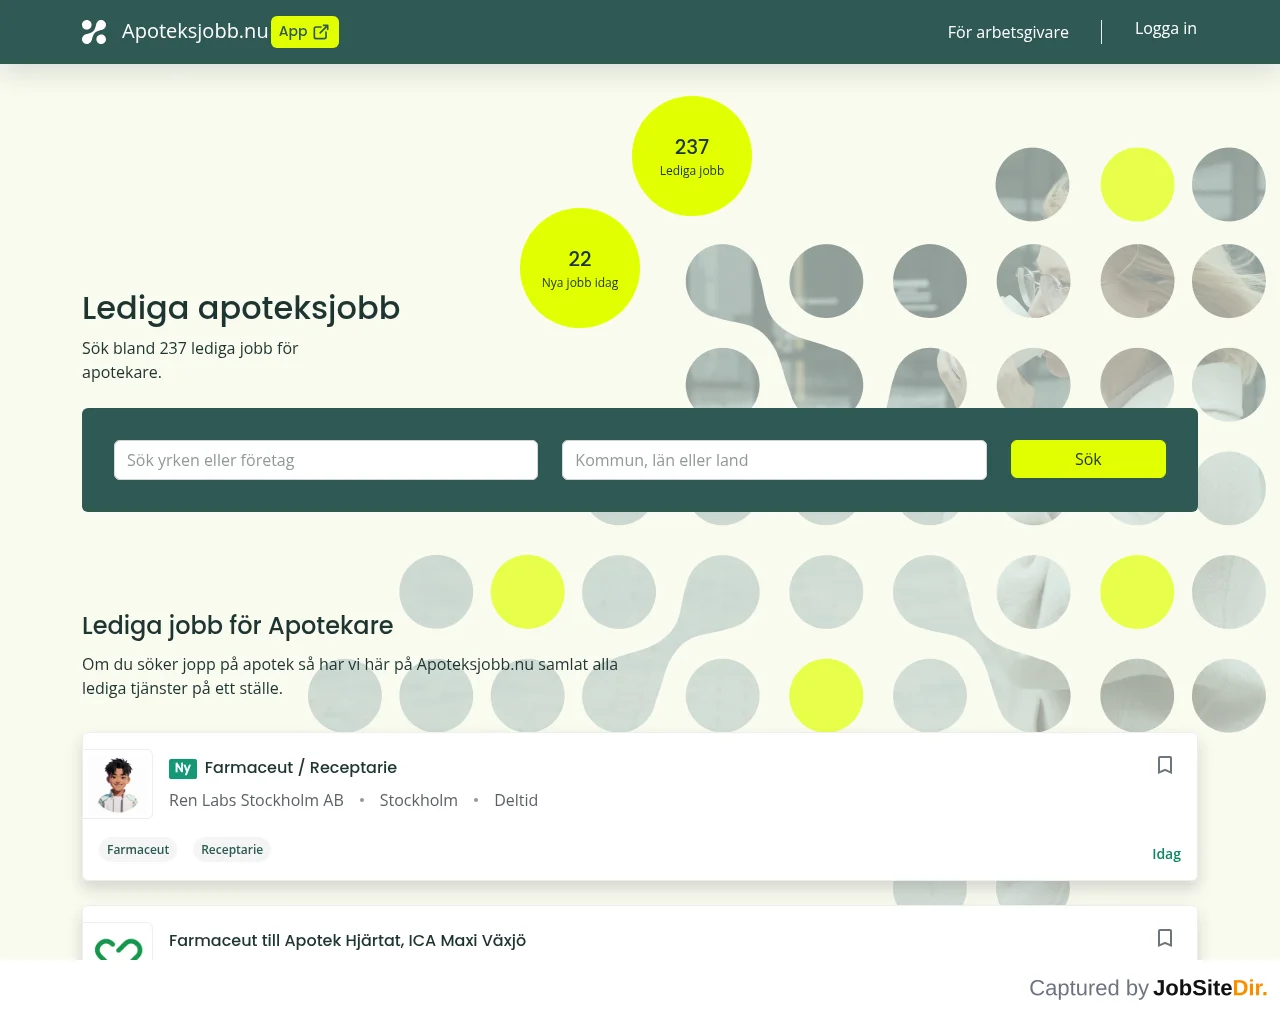Open Farmaceut till Apotek Hjärtat, ICA Maxi Växjö

click(x=347, y=940)
